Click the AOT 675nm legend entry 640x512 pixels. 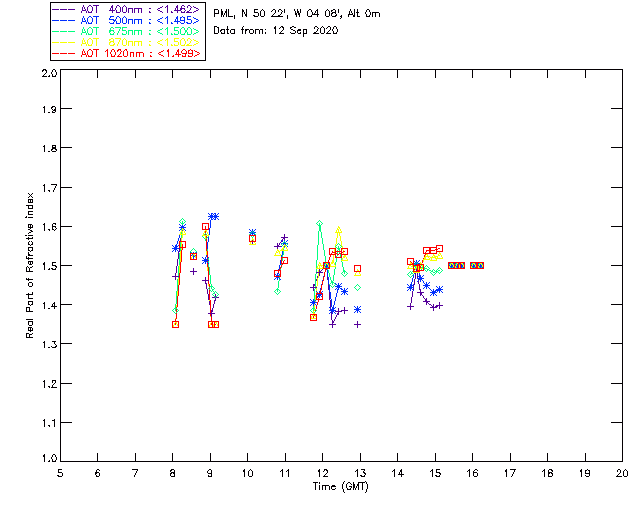pos(126,31)
